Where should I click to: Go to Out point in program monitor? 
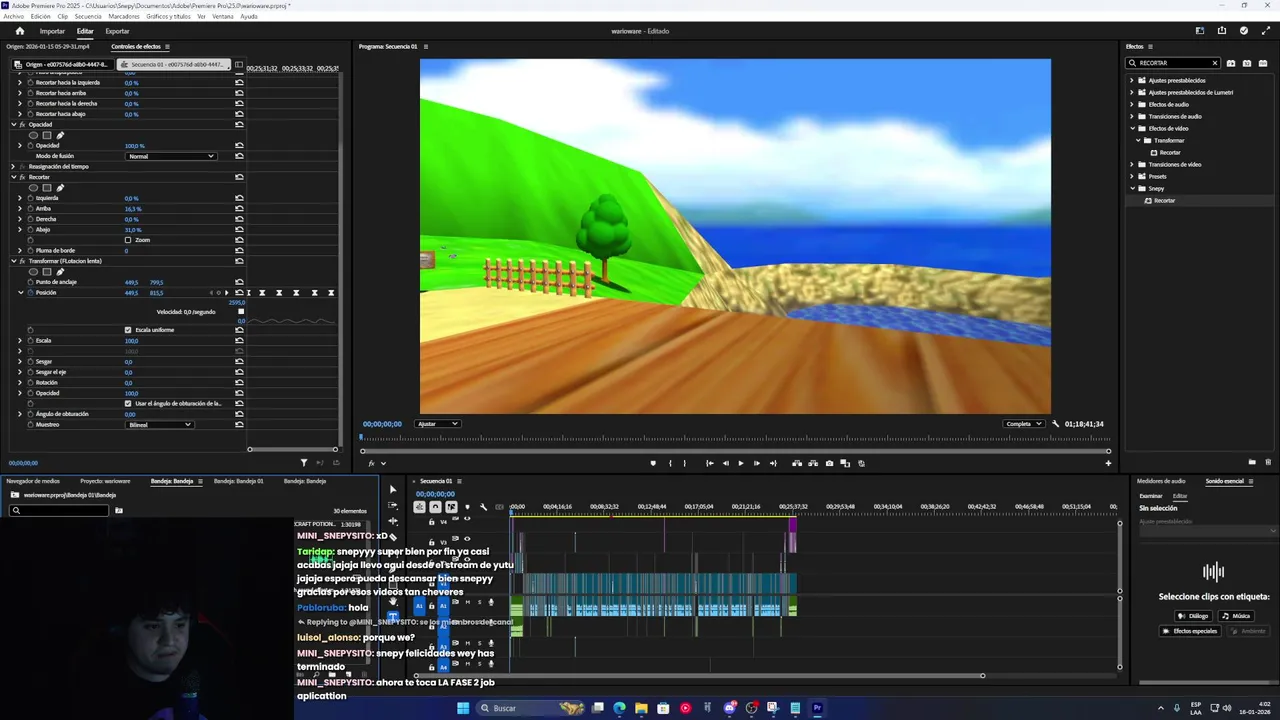pos(773,463)
